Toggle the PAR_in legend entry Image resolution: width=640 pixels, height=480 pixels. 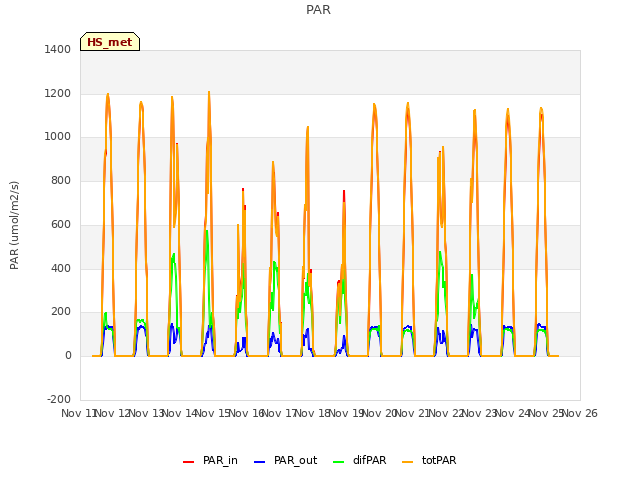click(x=210, y=460)
